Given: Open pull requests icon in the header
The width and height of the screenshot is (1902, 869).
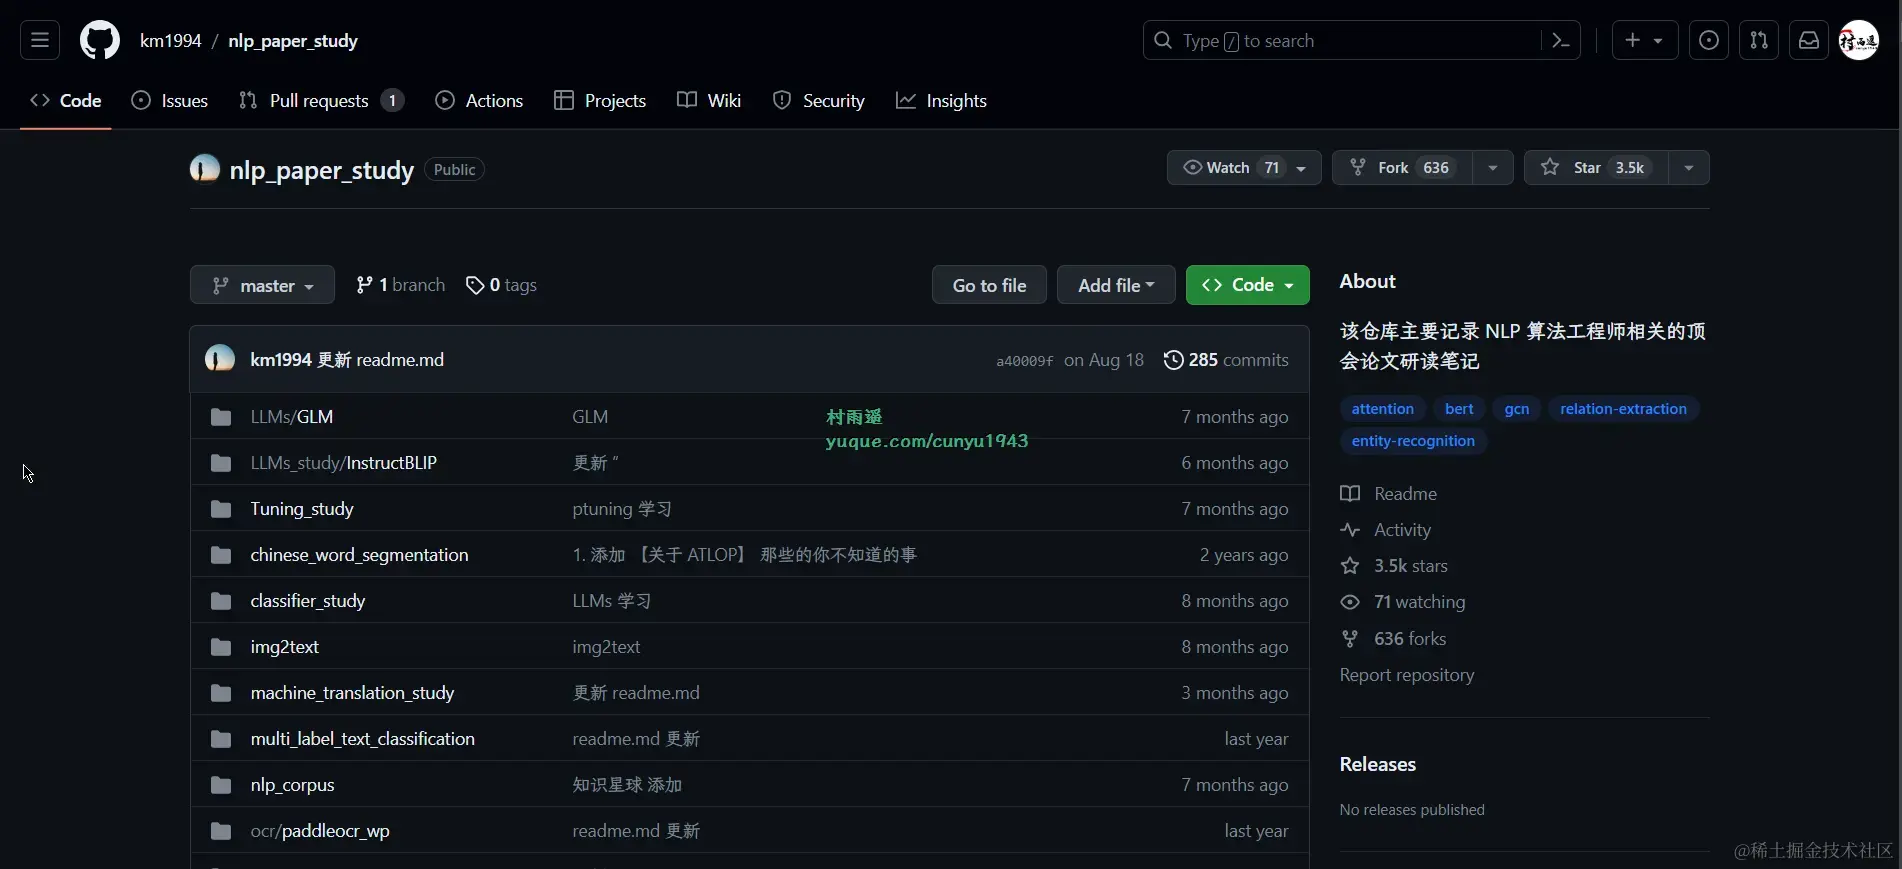Looking at the screenshot, I should pyautogui.click(x=1759, y=41).
